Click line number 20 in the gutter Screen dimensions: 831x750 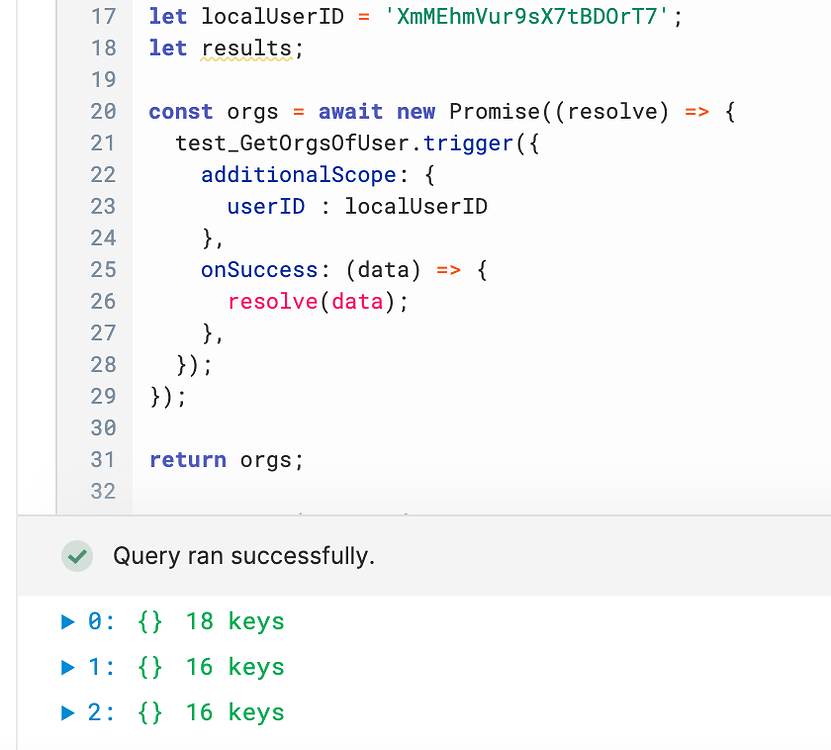(103, 112)
